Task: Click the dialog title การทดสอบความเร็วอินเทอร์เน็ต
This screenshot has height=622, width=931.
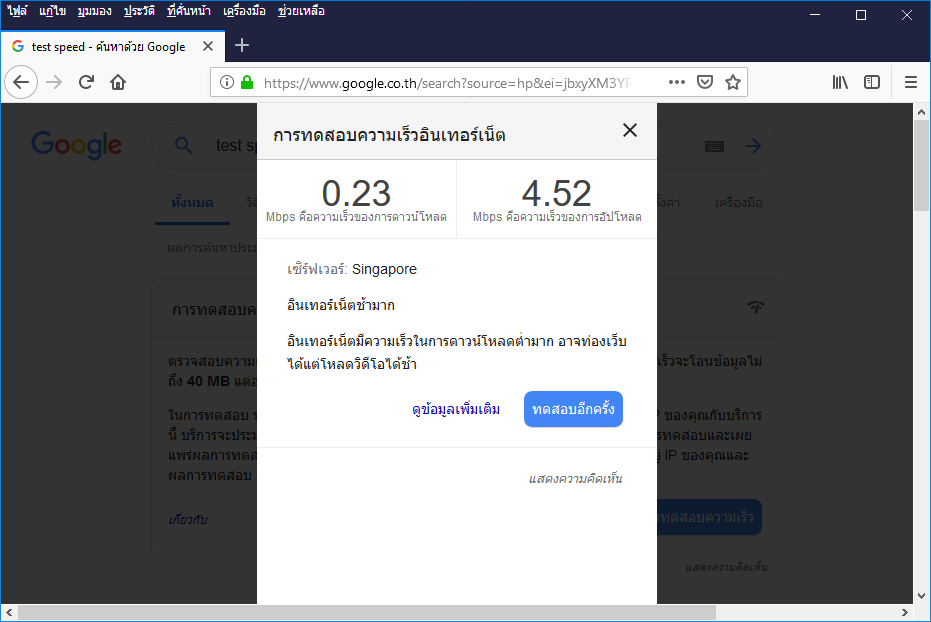Action: [x=390, y=135]
